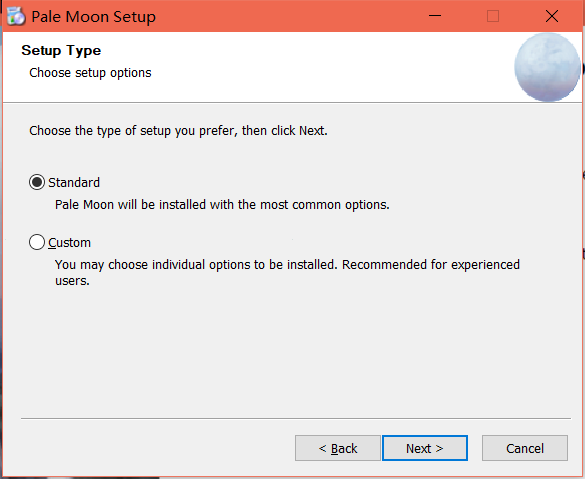Select the Standard radio button circle
The height and width of the screenshot is (479, 585).
pyautogui.click(x=37, y=182)
